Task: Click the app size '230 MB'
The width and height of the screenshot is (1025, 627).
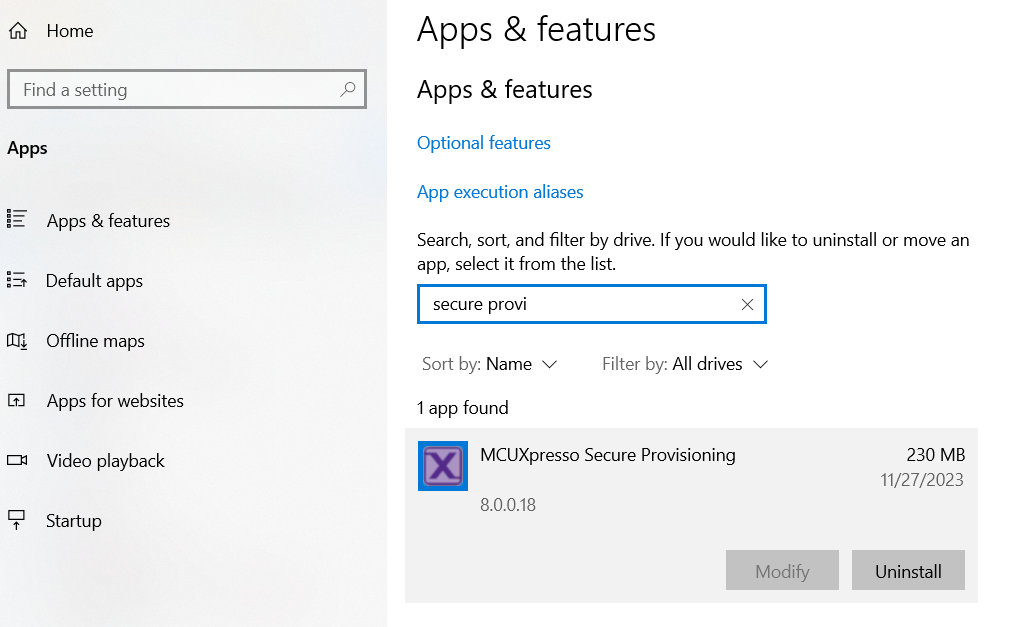Action: (935, 454)
